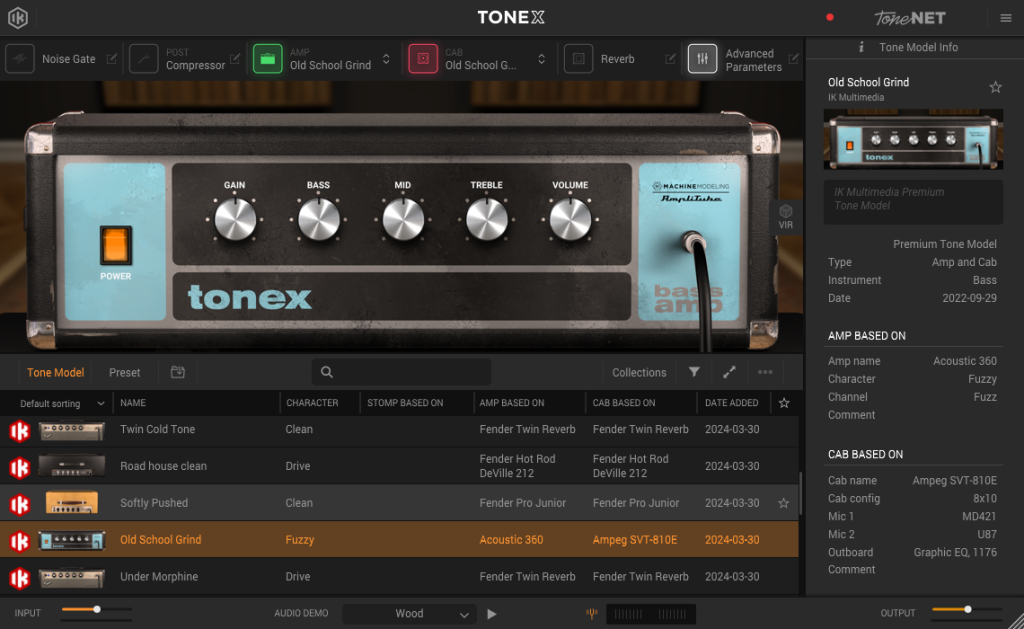Viewport: 1024px width, 629px height.
Task: Expand the browser with the arrows icon
Action: click(729, 372)
